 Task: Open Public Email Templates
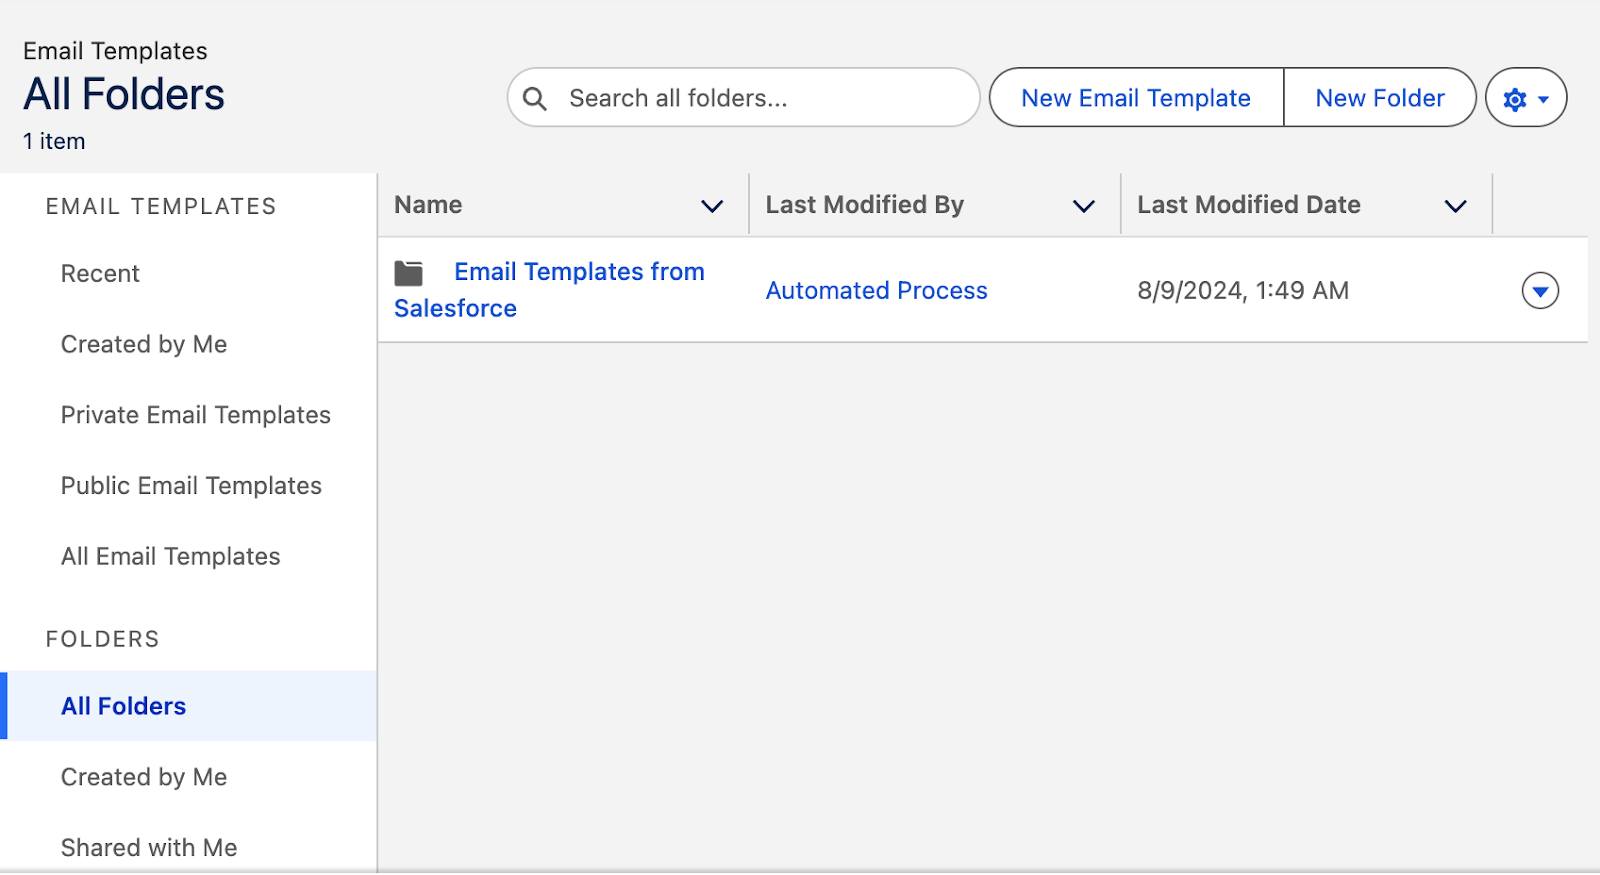(x=192, y=485)
